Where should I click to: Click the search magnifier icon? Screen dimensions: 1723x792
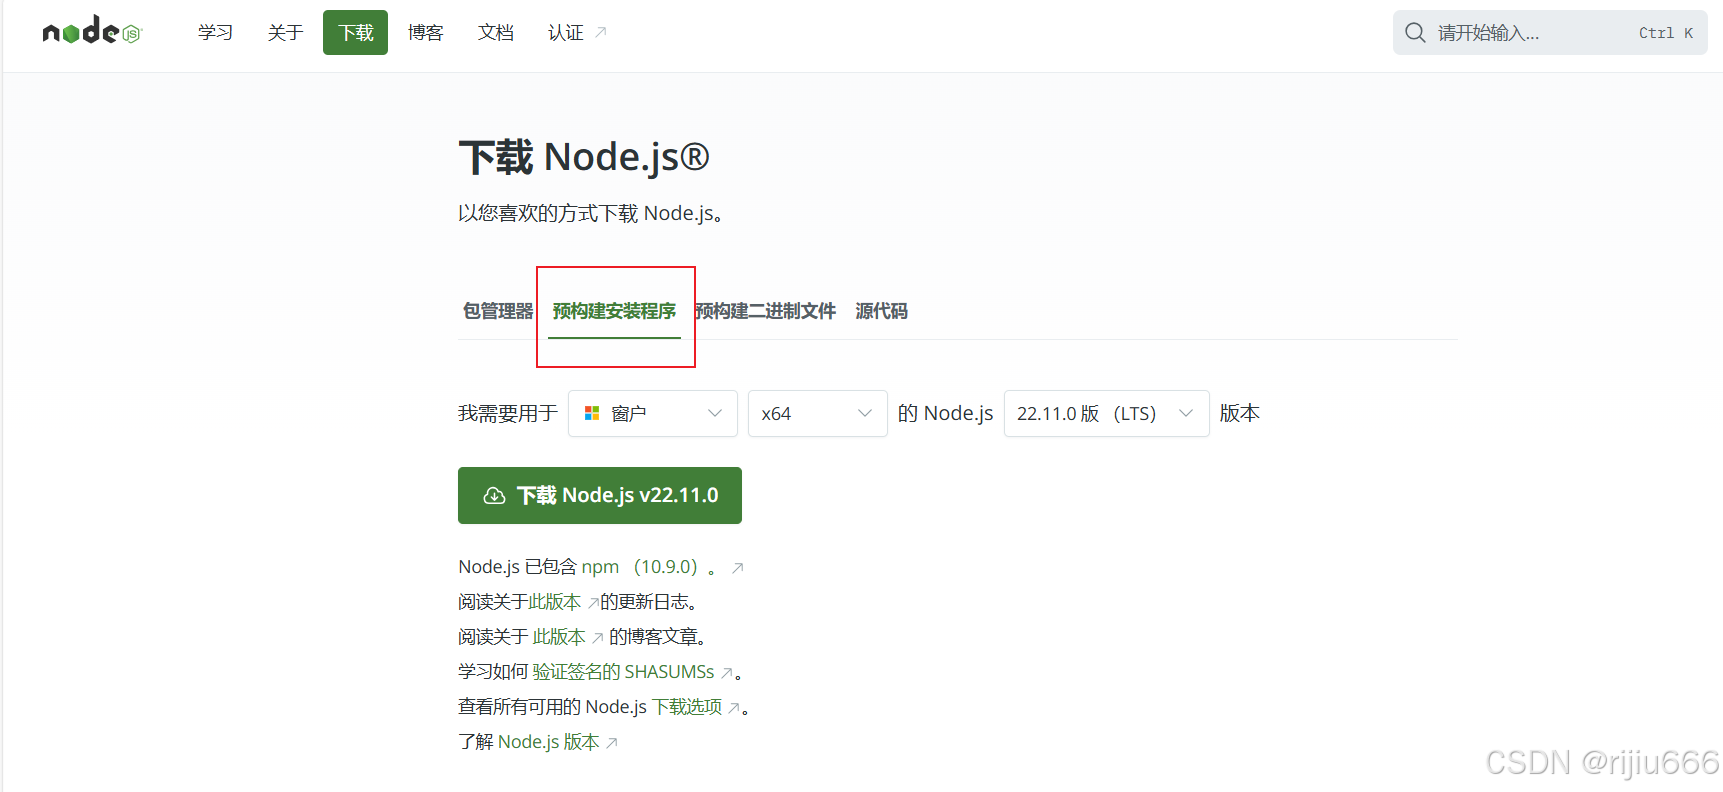1415,33
